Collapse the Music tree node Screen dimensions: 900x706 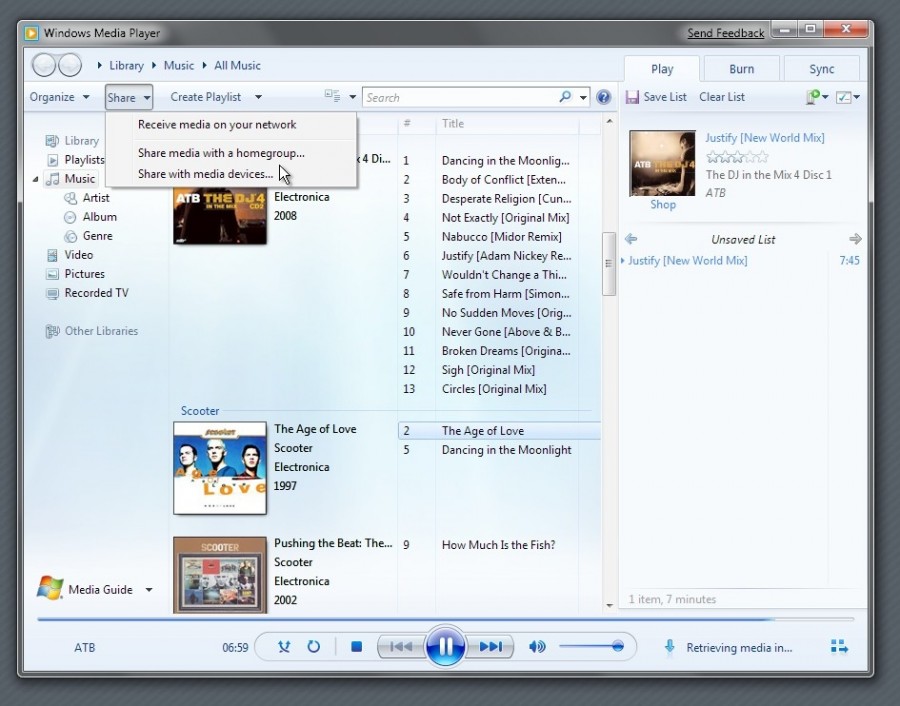(x=36, y=179)
